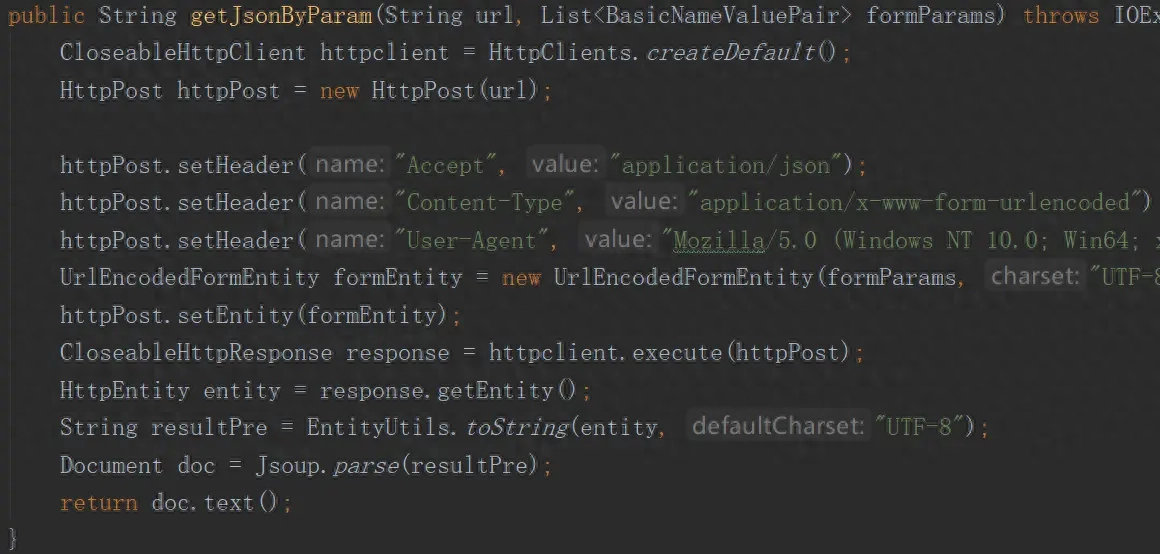Click the 'throws' keyword in method signature
1160x554 pixels.
[x=1061, y=16]
